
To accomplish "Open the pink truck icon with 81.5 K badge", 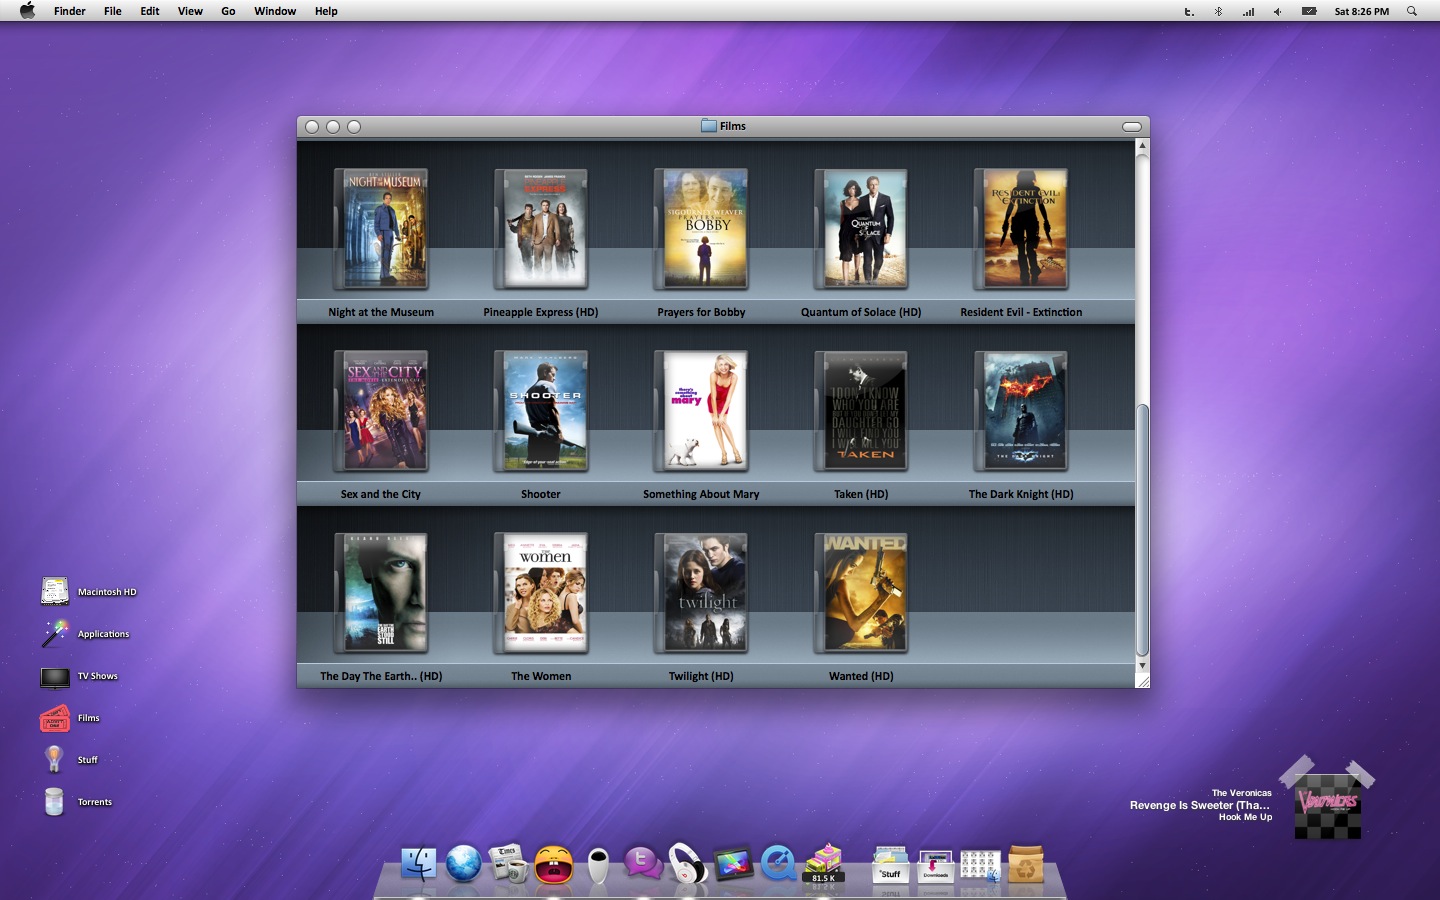I will [824, 863].
